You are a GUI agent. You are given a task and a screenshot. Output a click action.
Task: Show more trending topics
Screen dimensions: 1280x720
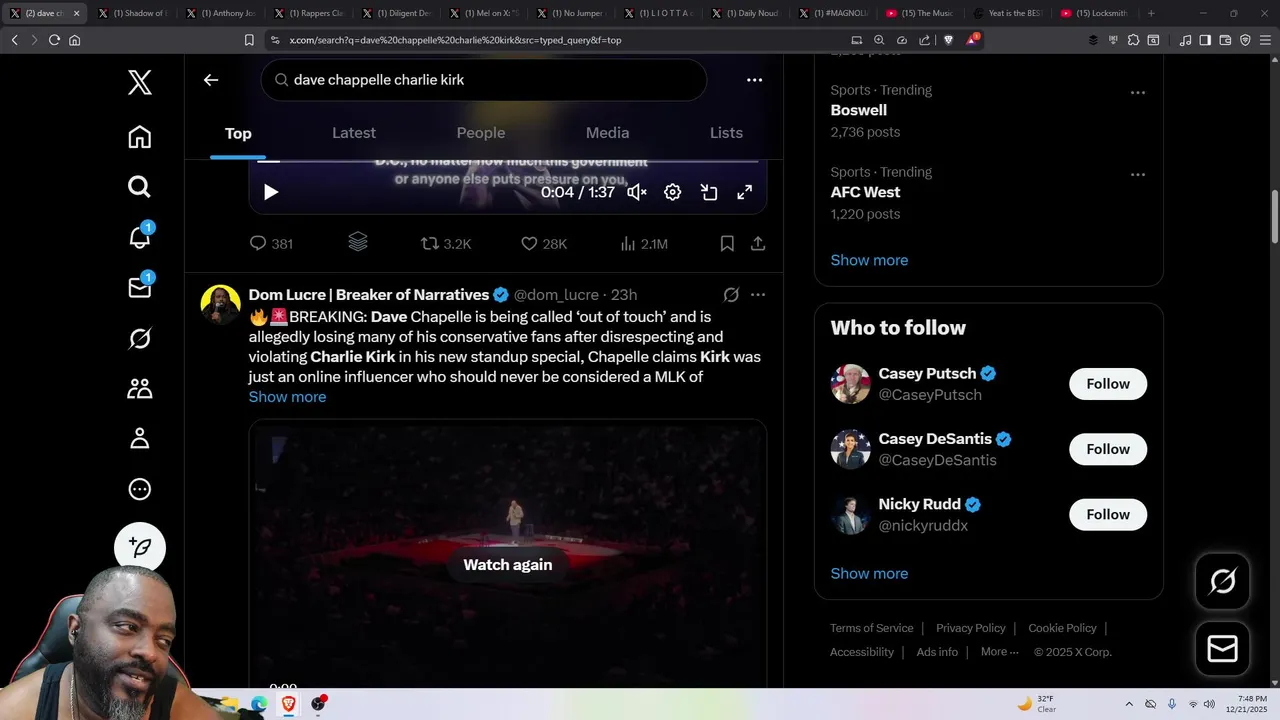coord(870,260)
